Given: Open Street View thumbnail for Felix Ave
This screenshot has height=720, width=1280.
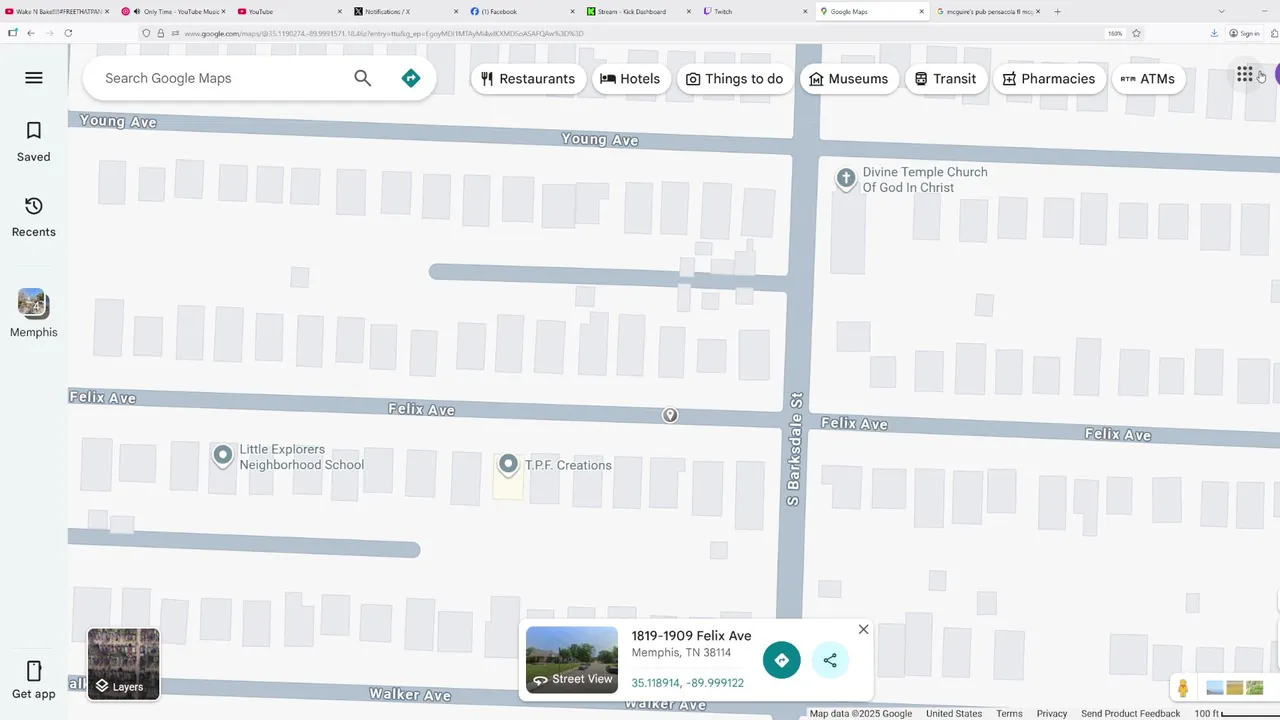Looking at the screenshot, I should pyautogui.click(x=572, y=659).
